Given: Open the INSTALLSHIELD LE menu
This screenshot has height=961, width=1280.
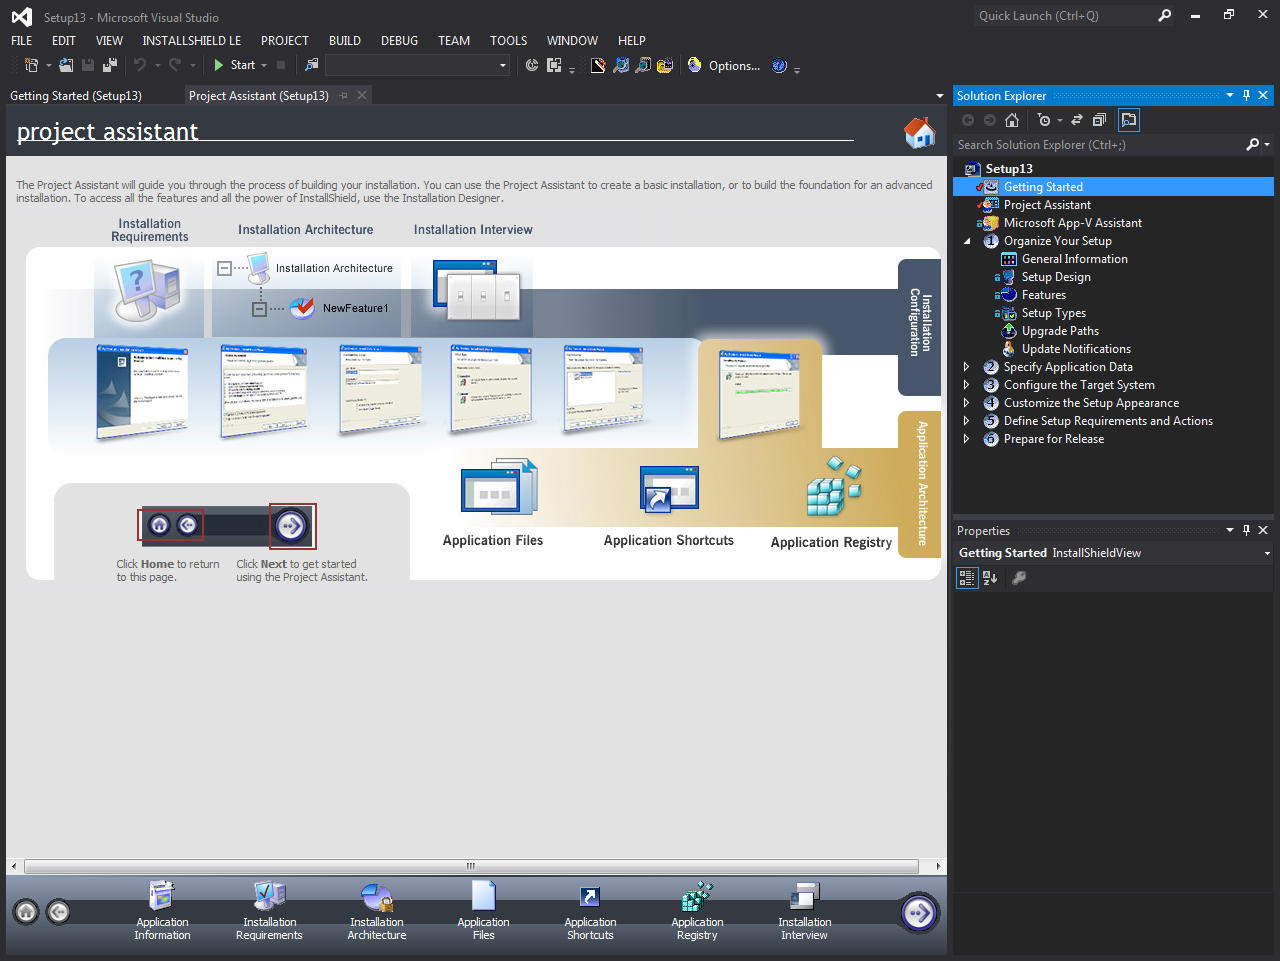Looking at the screenshot, I should [x=191, y=41].
